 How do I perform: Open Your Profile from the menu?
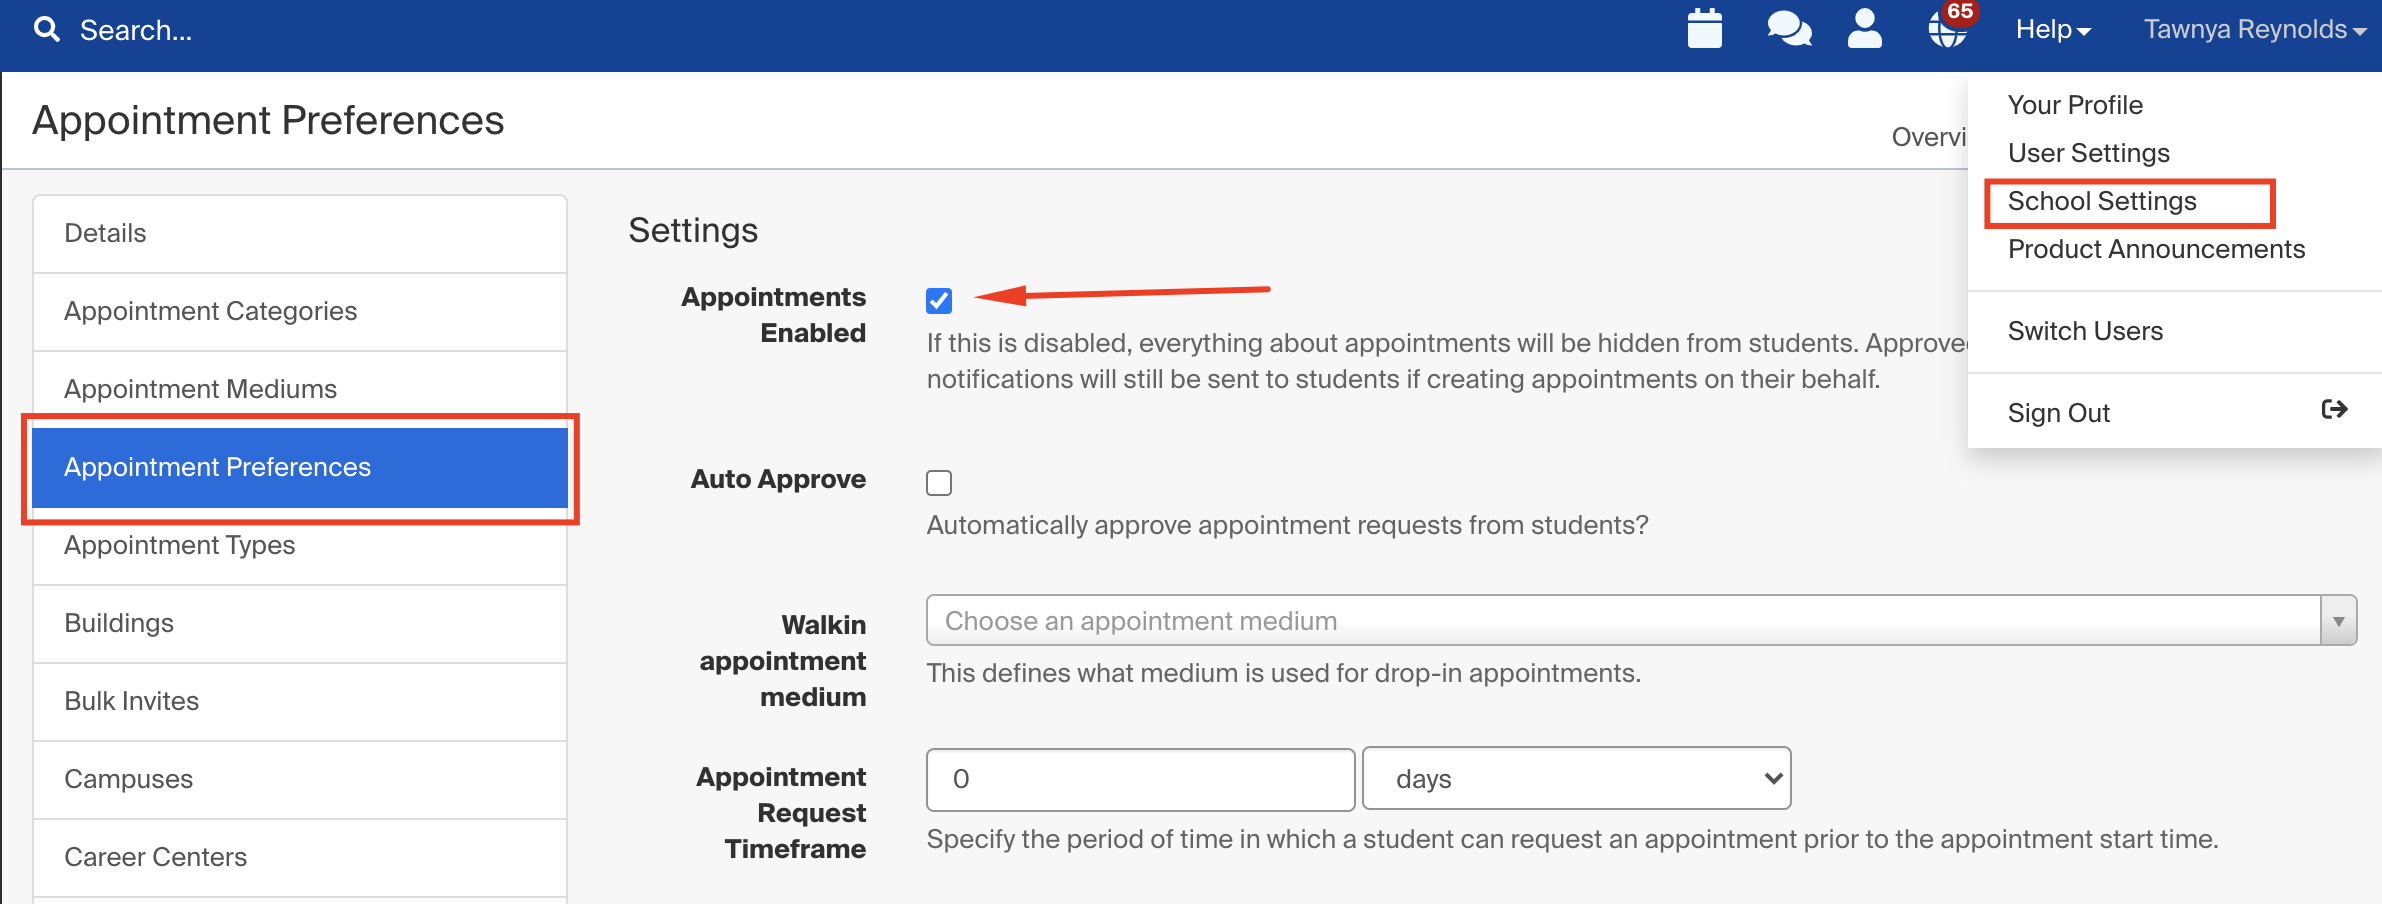pyautogui.click(x=2075, y=104)
